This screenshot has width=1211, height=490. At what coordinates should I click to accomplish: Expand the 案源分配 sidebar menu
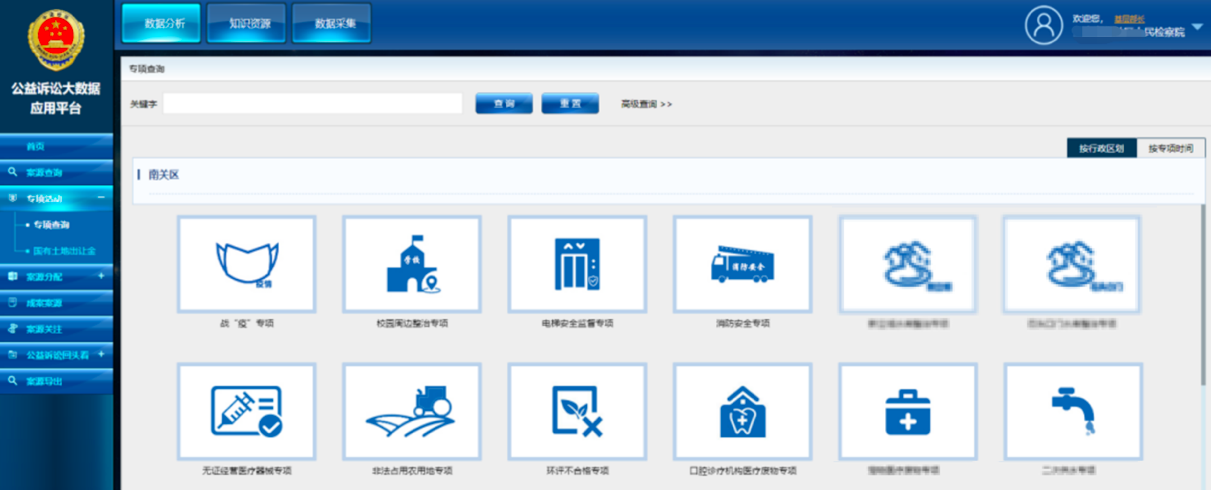coord(101,276)
